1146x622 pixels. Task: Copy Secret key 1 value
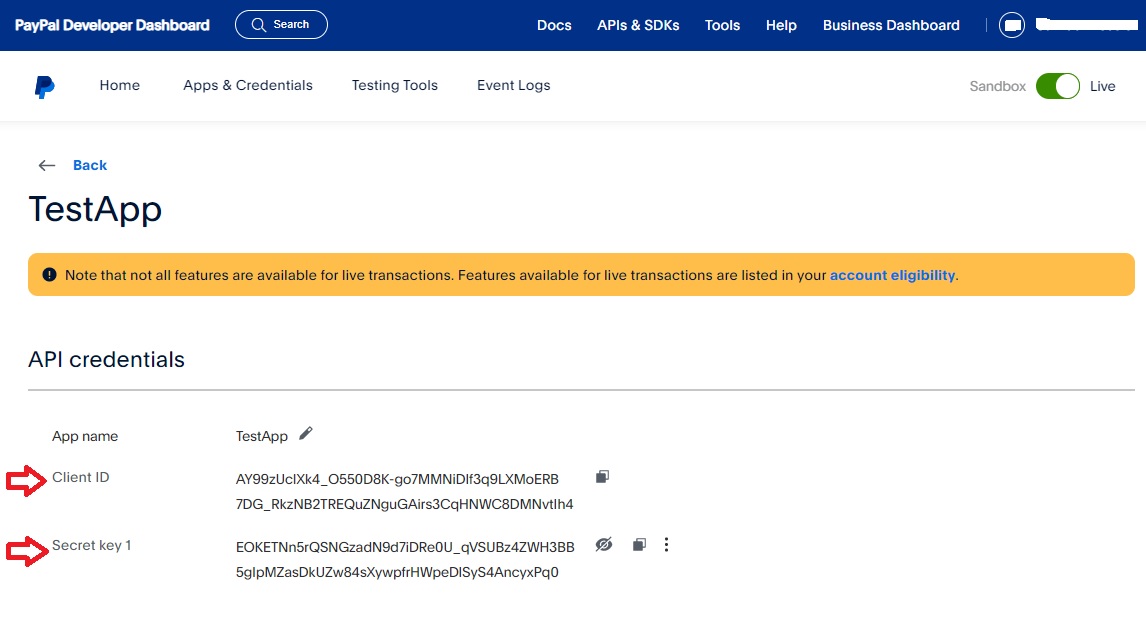pyautogui.click(x=639, y=545)
